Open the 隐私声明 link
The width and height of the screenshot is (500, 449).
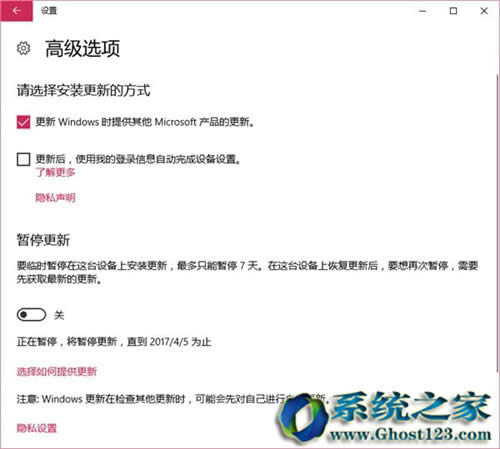[55, 198]
